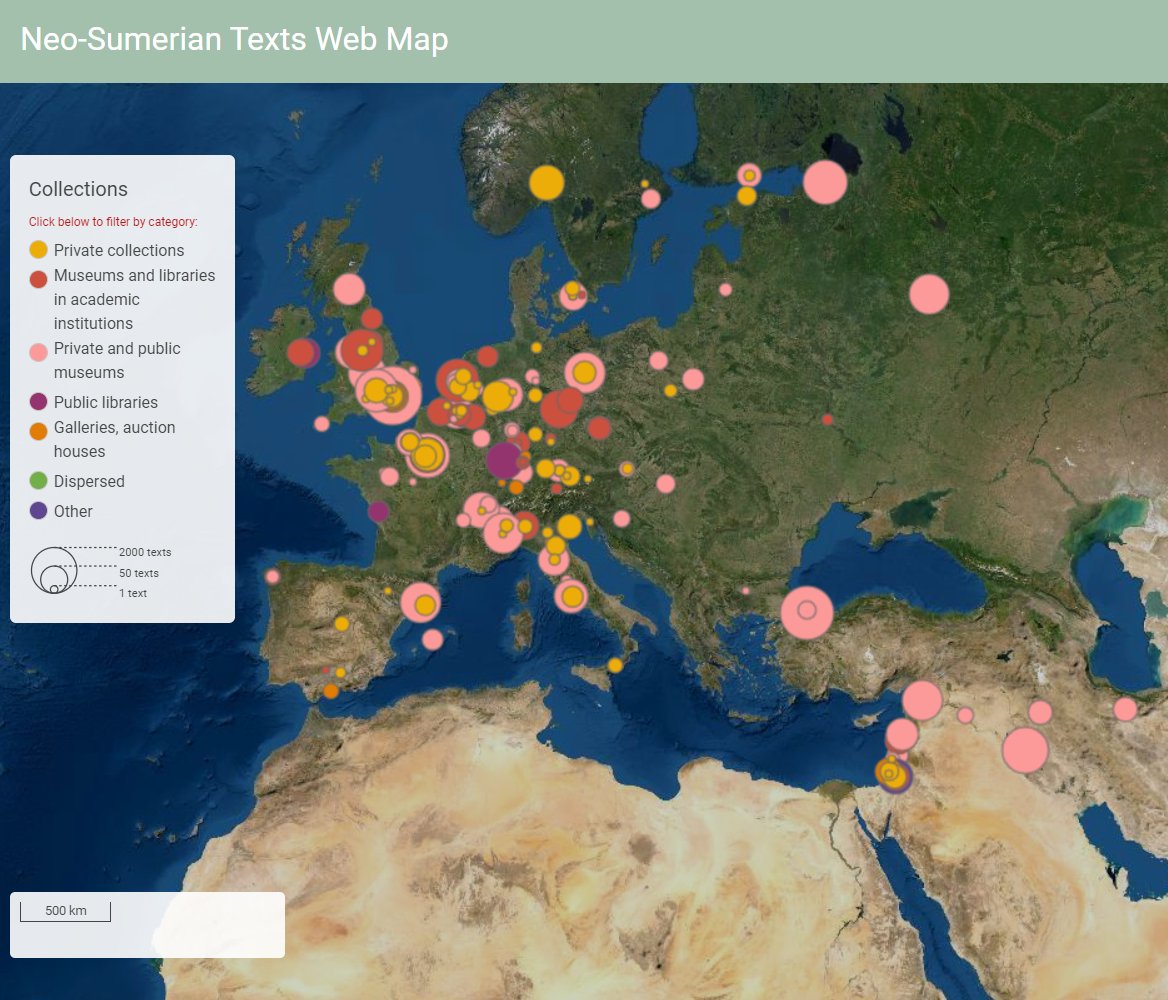This screenshot has width=1168, height=1000.
Task: Select the large pink marker in Iraq
Action: 1025,750
